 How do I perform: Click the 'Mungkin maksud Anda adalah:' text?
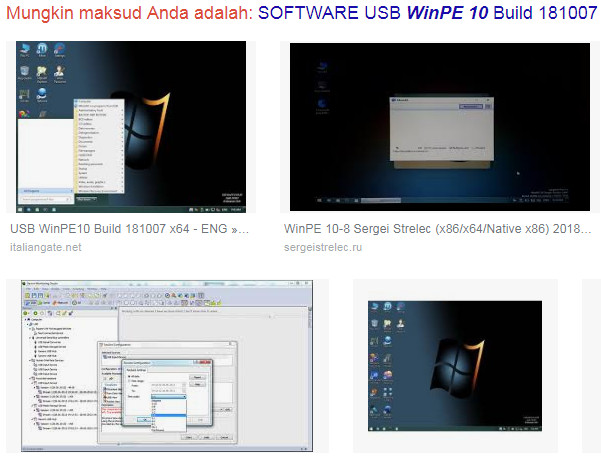click(130, 13)
